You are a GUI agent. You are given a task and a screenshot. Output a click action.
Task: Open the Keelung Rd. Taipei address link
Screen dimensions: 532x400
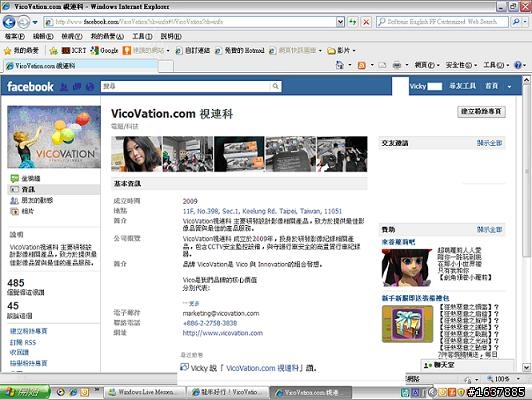(x=262, y=211)
